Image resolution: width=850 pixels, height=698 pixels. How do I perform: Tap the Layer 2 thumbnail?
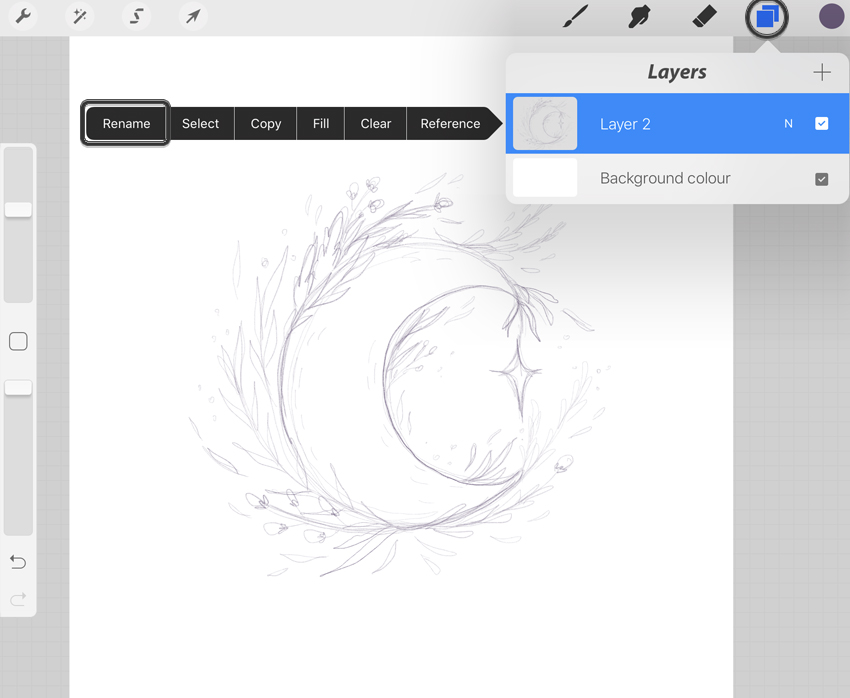pos(544,123)
